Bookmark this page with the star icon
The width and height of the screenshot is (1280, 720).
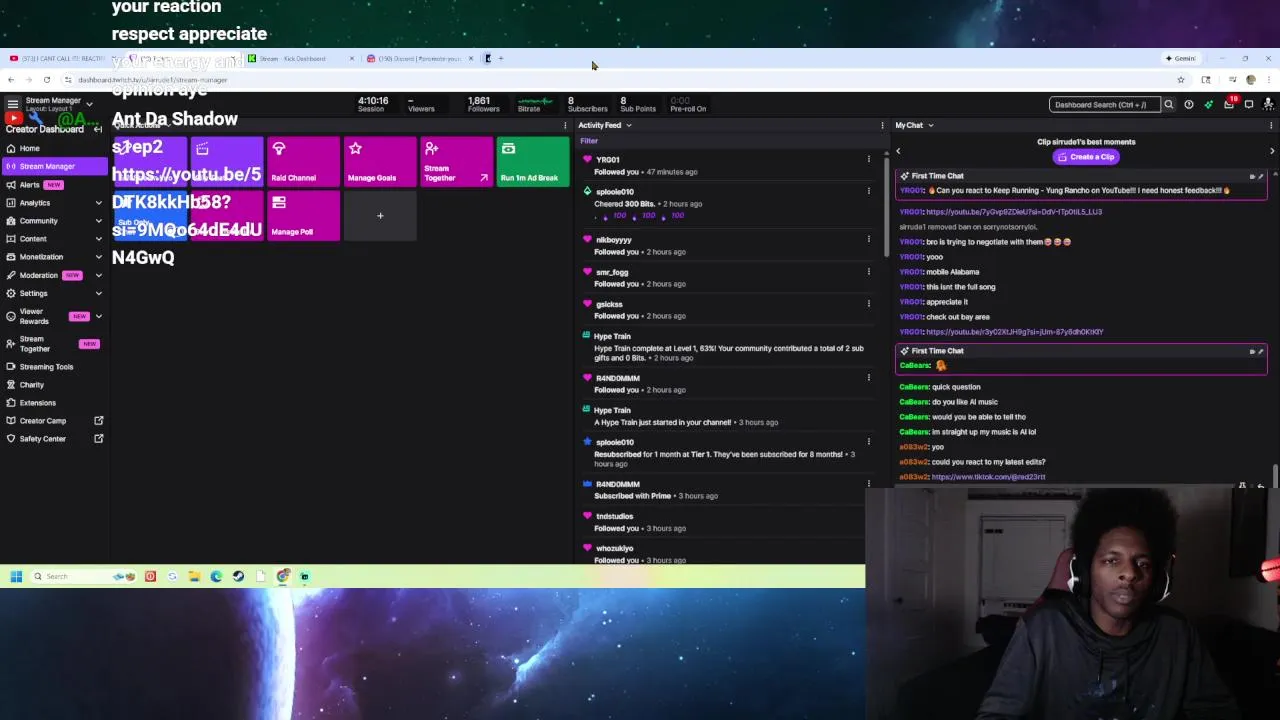coord(1180,80)
